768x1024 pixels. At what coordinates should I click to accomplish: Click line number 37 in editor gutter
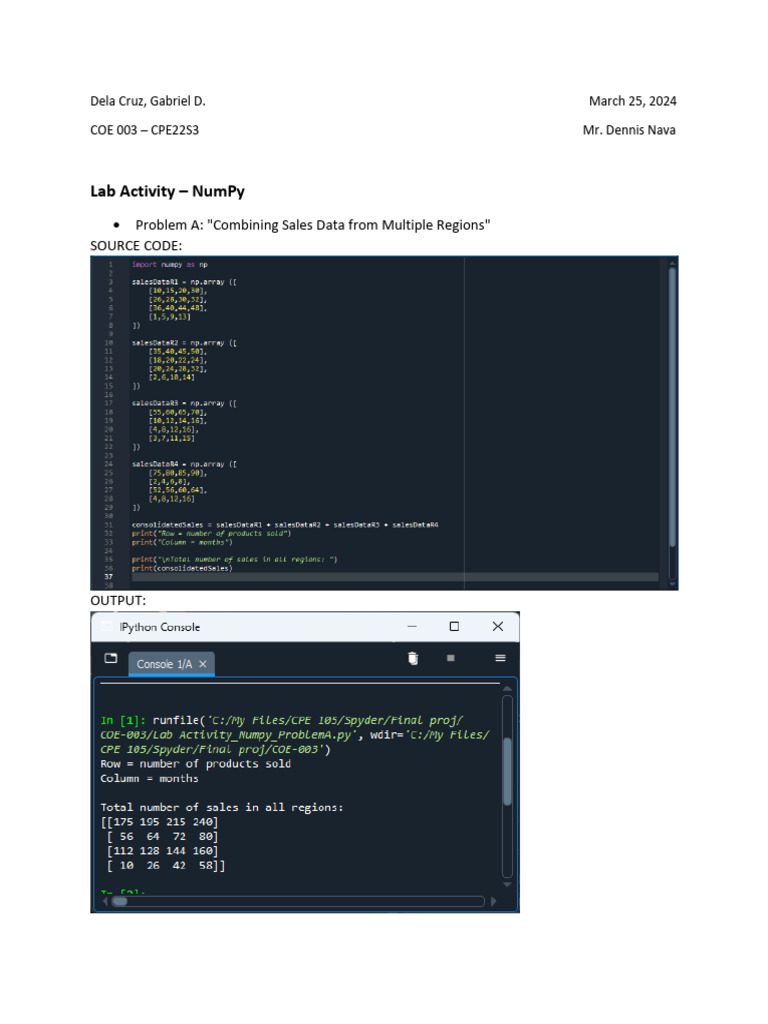(x=108, y=577)
